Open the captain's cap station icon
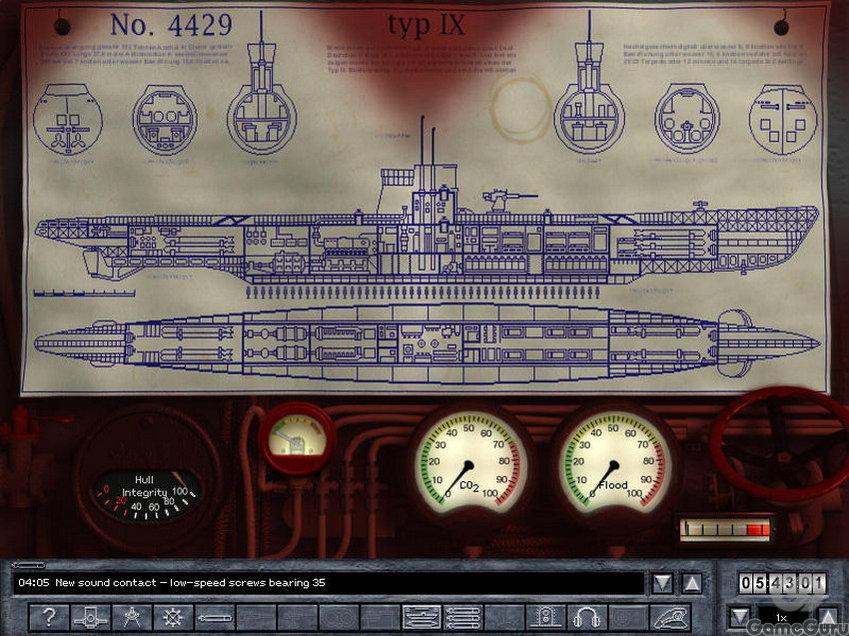This screenshot has width=849, height=636. click(670, 617)
